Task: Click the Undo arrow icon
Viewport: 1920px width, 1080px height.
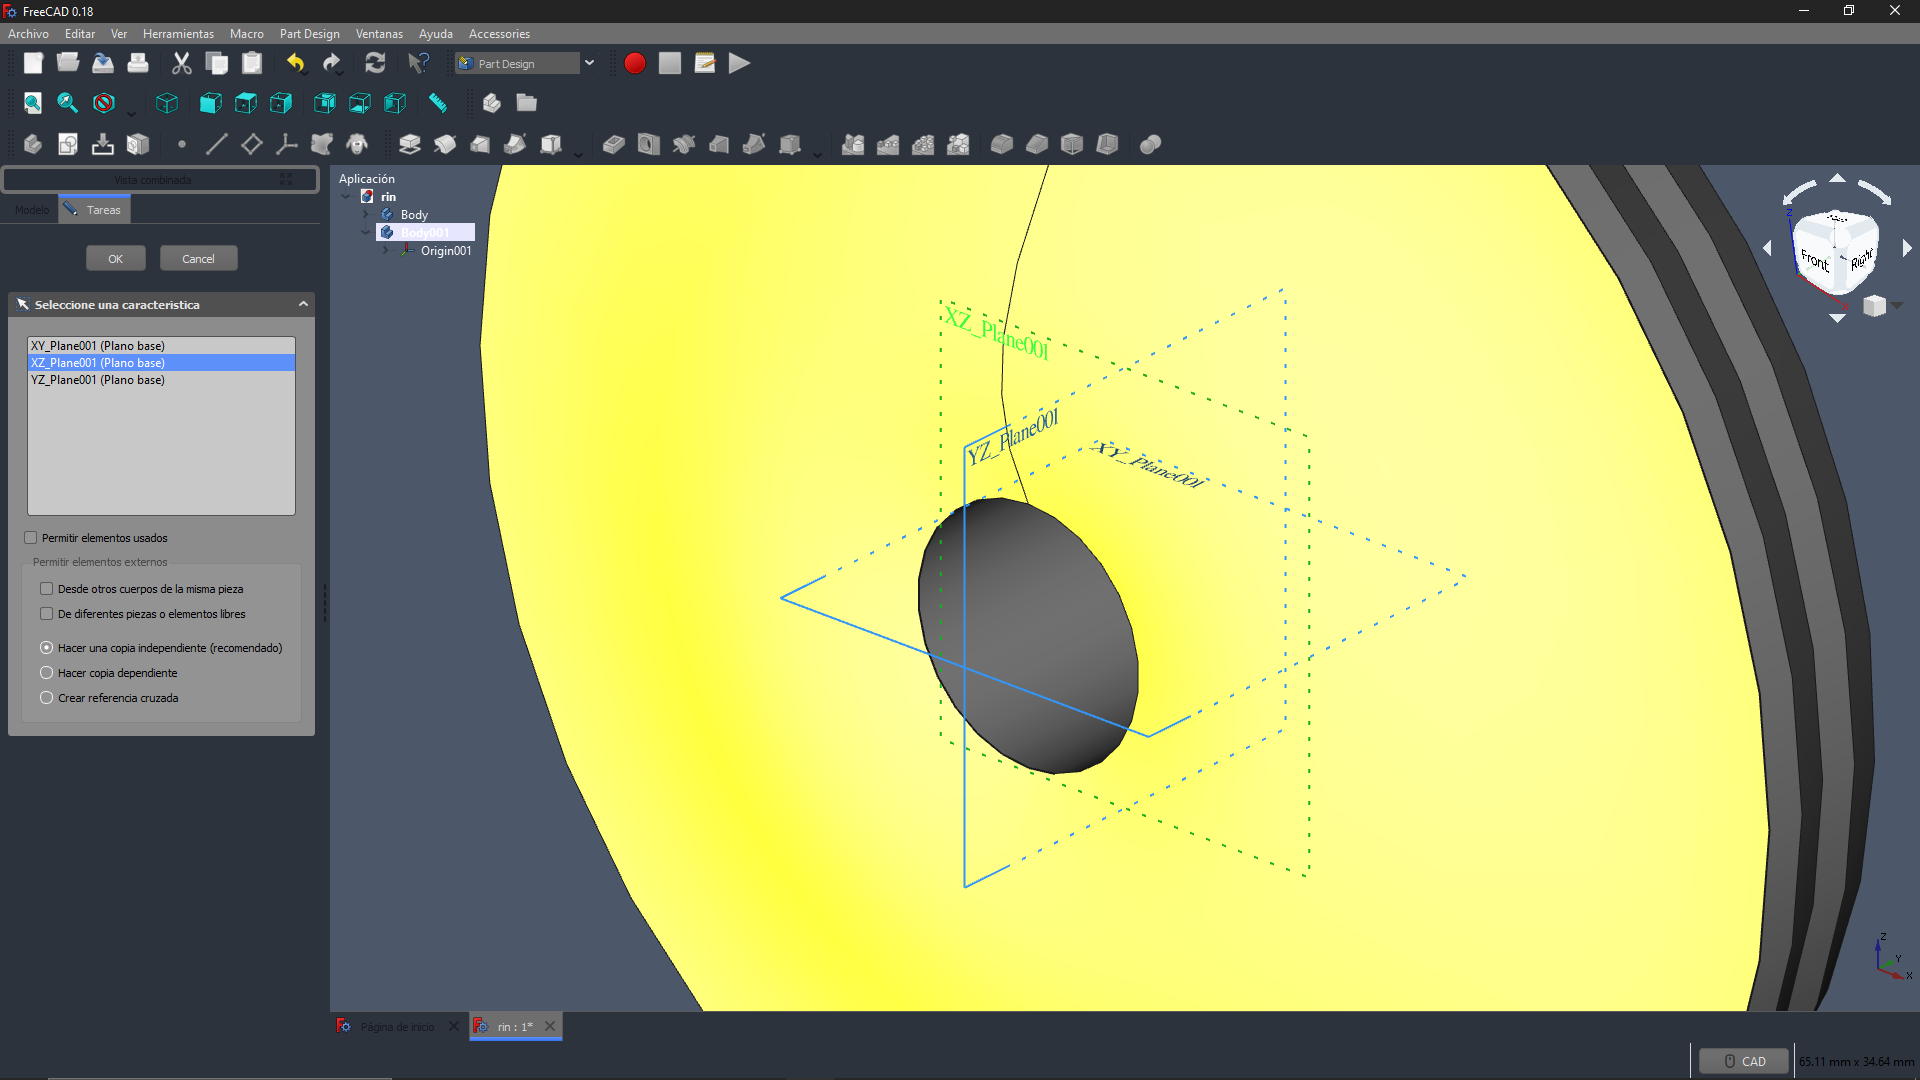Action: click(x=295, y=63)
